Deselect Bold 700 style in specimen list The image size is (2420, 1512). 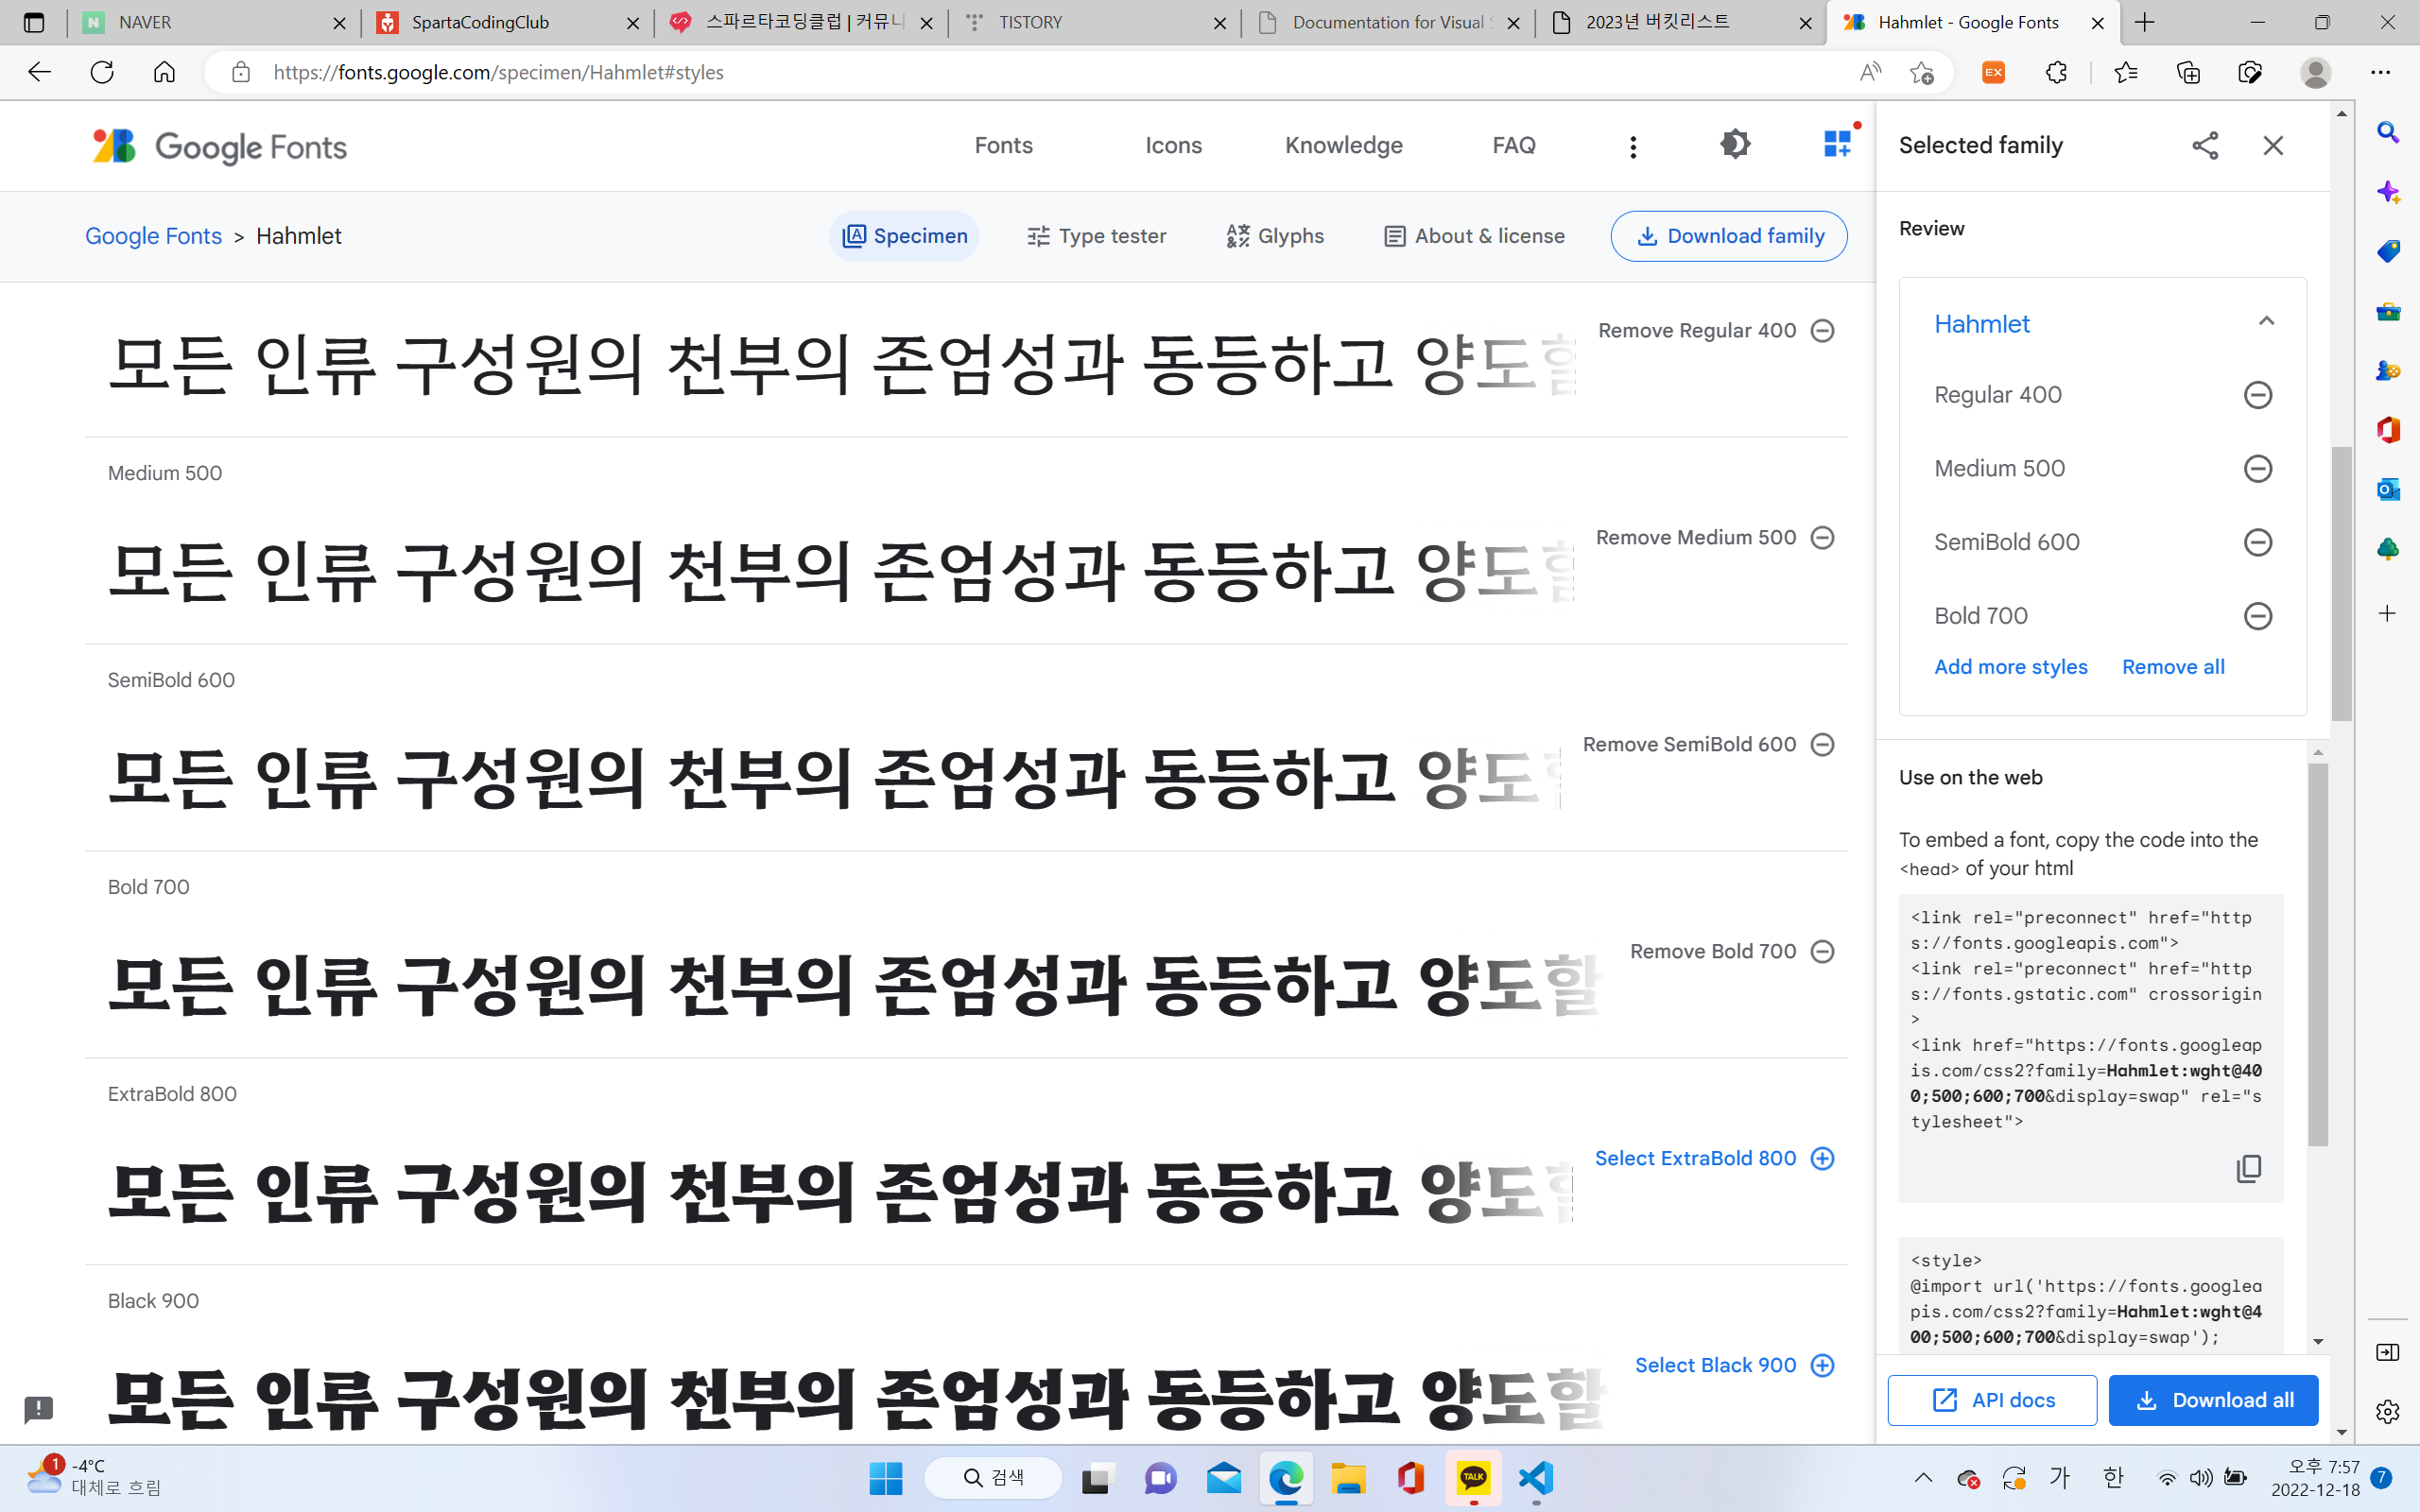(1732, 952)
